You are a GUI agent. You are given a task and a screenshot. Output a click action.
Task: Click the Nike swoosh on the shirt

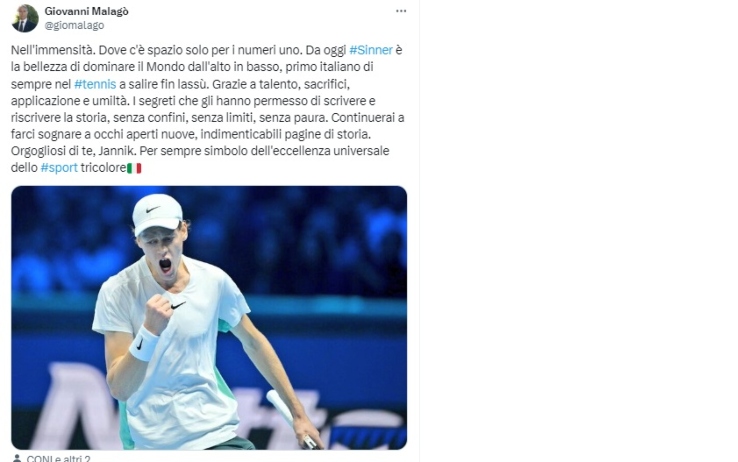click(x=178, y=305)
